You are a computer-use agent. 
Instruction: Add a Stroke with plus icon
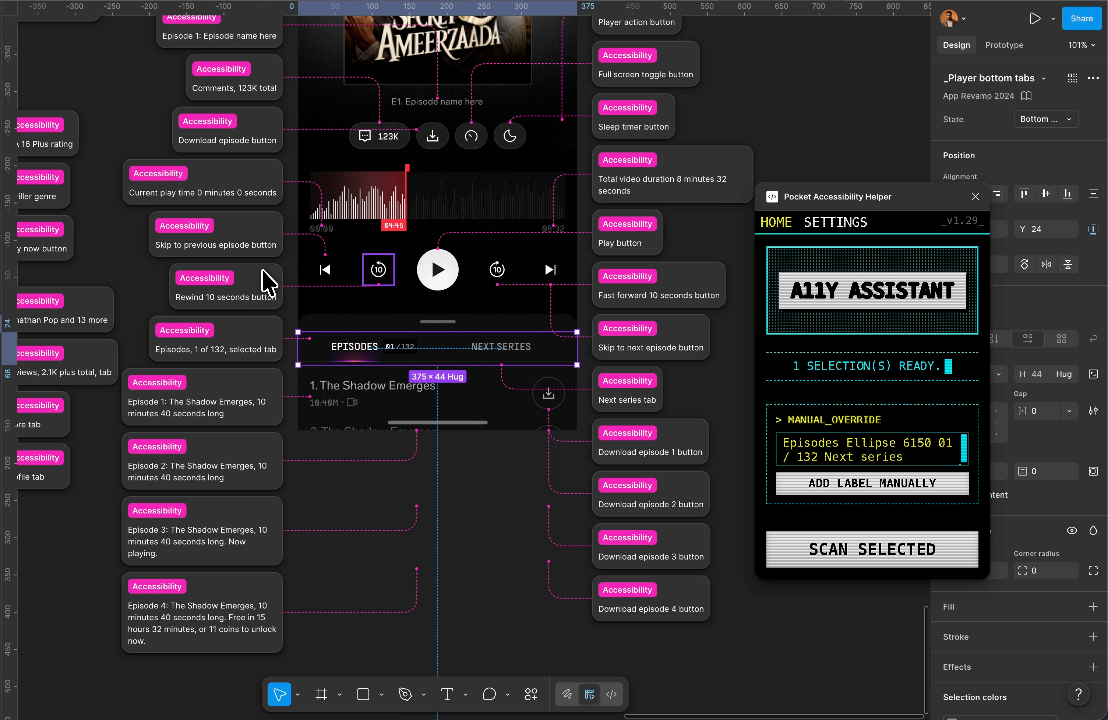(1093, 637)
